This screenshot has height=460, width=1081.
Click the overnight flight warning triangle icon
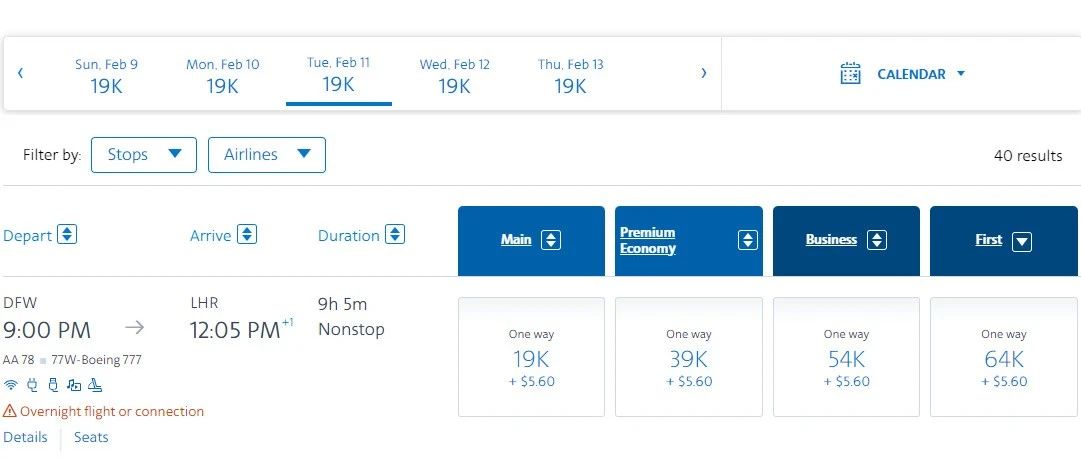10,411
